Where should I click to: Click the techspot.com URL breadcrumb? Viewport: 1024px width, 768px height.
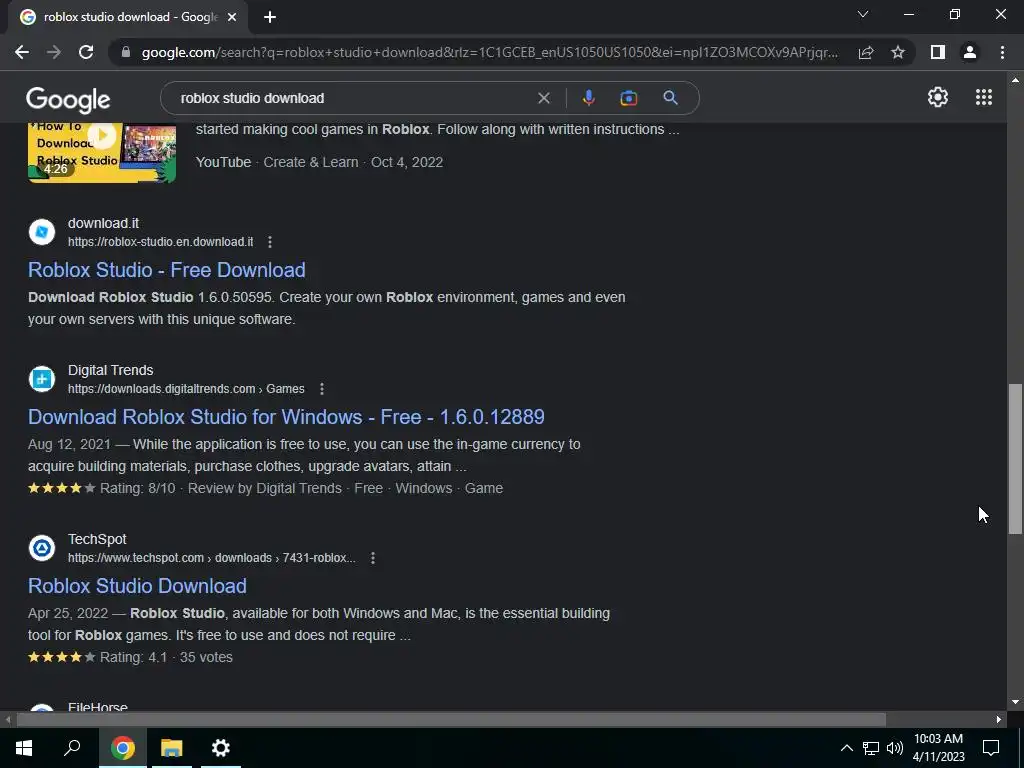(212, 558)
